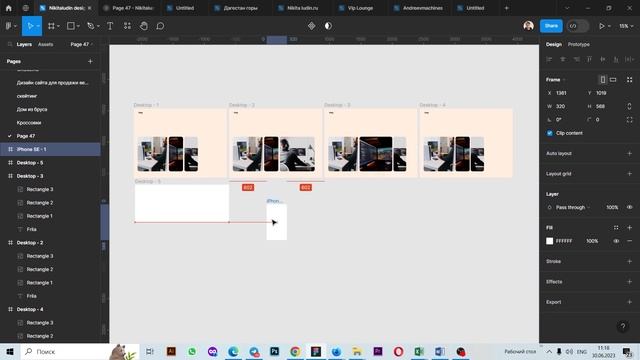Toggle Clip content checkbox
This screenshot has height=360, width=640.
(549, 133)
